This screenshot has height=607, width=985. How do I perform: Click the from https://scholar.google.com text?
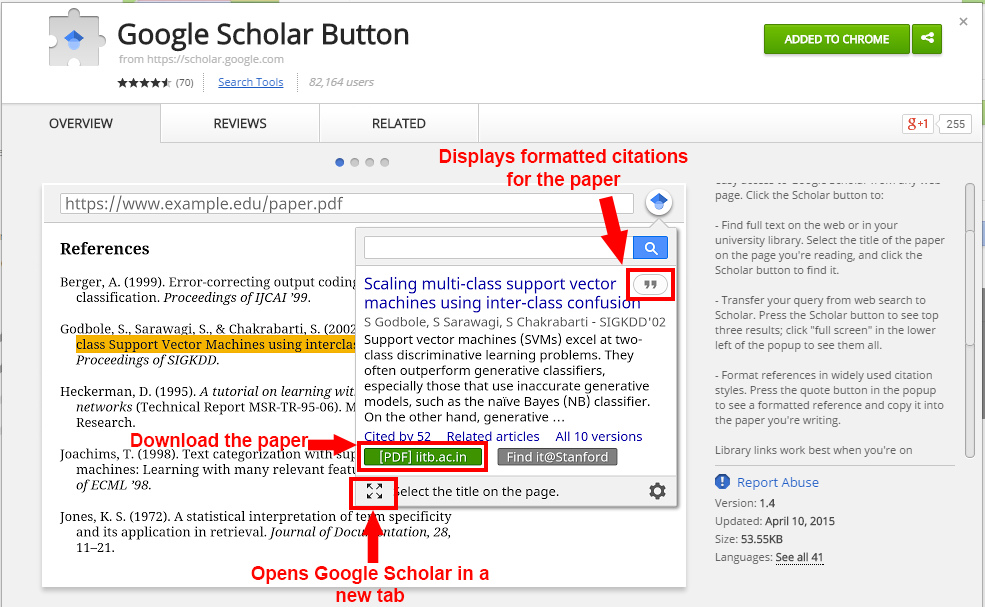(201, 59)
